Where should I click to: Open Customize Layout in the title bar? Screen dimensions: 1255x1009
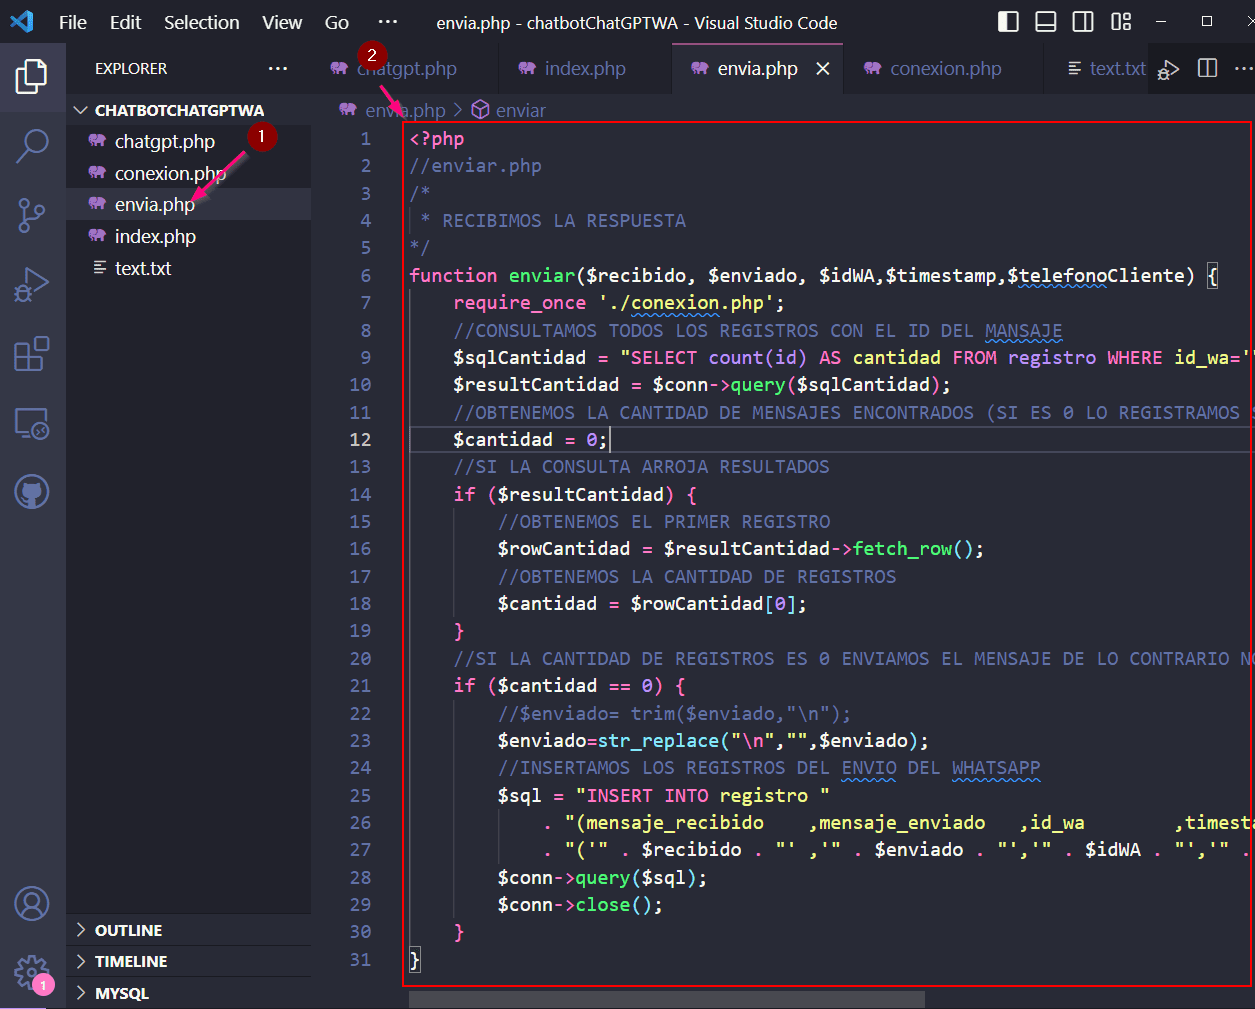[x=1120, y=21]
